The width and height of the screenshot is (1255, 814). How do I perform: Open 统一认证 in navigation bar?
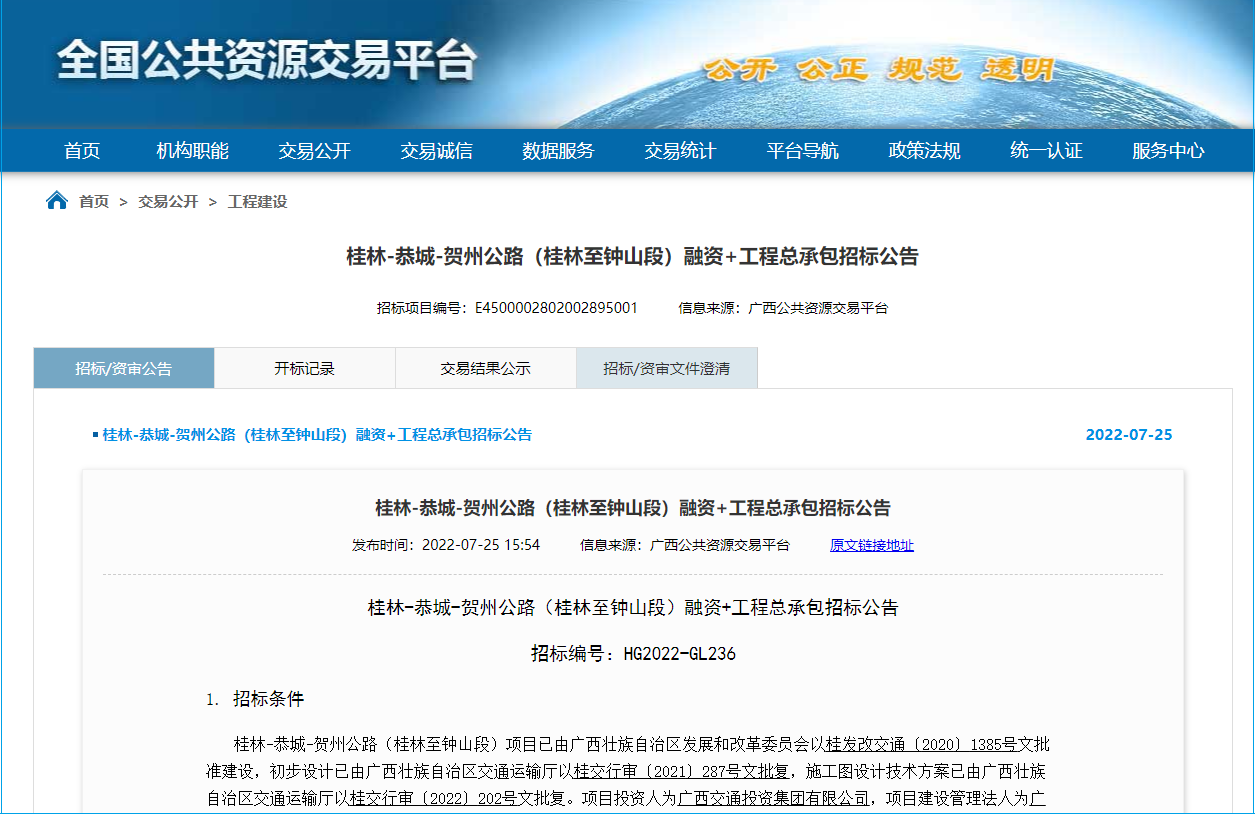[x=1046, y=151]
